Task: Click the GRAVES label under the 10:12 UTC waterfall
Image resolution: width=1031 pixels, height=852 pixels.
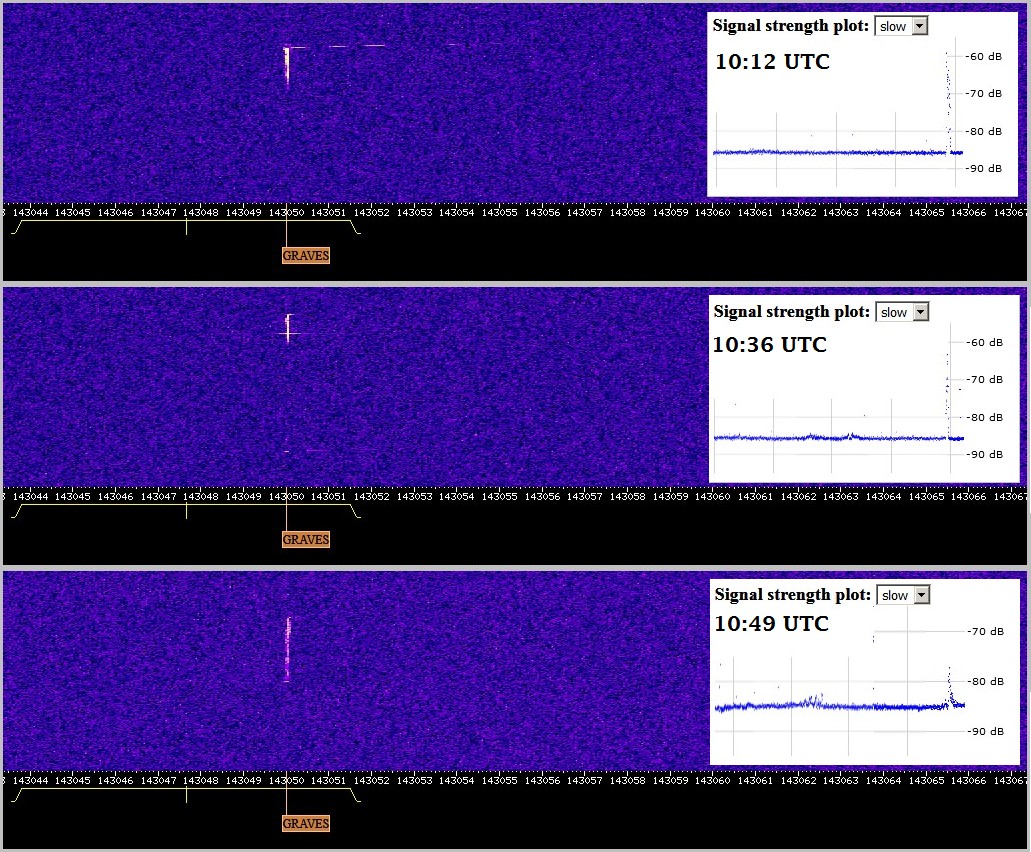Action: point(306,256)
